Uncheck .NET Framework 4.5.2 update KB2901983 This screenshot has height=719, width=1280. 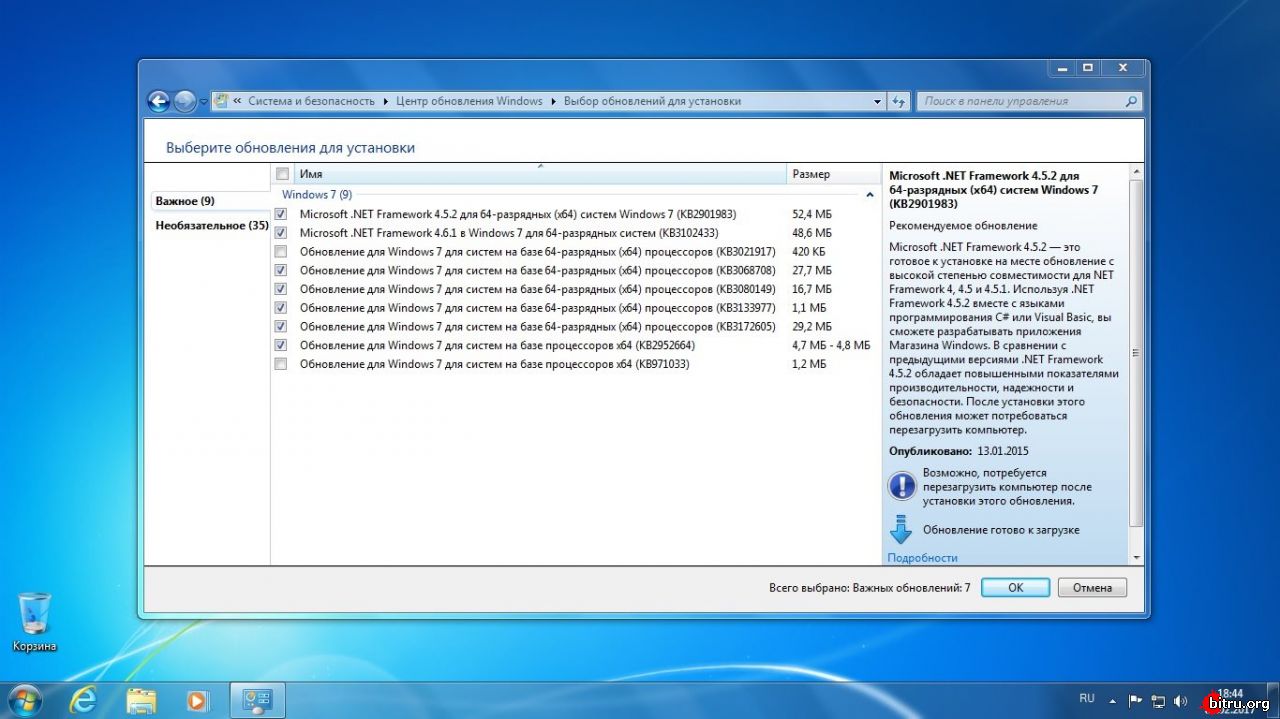pyautogui.click(x=281, y=214)
